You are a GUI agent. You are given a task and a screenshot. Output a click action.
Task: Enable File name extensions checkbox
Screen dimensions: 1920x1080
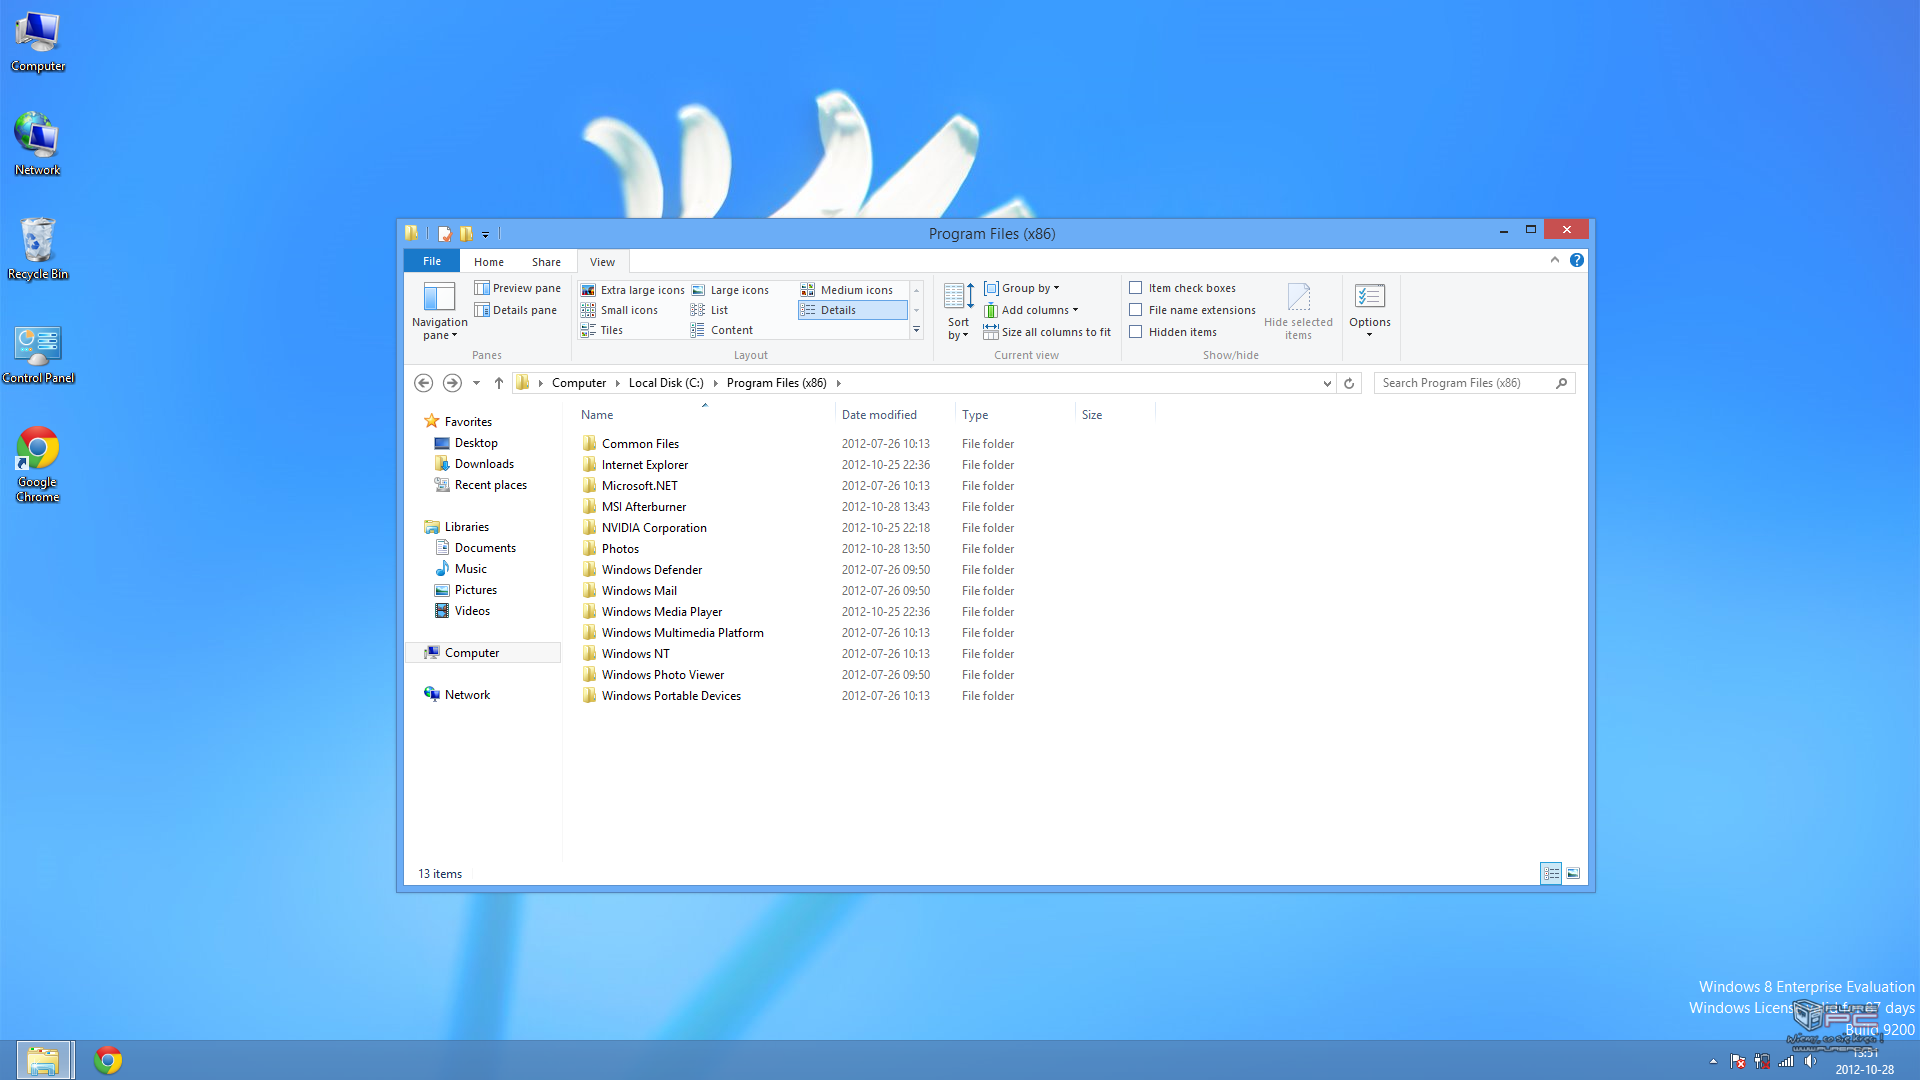tap(1135, 309)
